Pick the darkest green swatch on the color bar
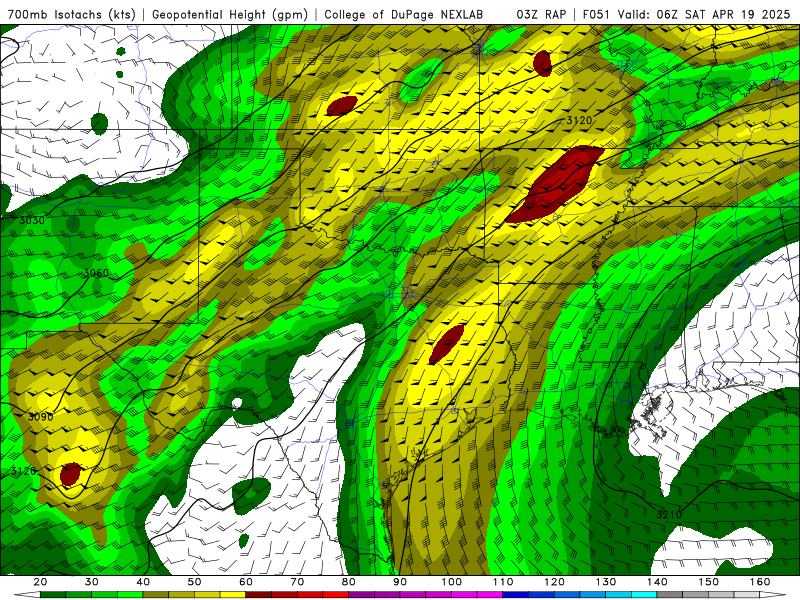Viewport: 800px width, 600px height. click(x=53, y=595)
